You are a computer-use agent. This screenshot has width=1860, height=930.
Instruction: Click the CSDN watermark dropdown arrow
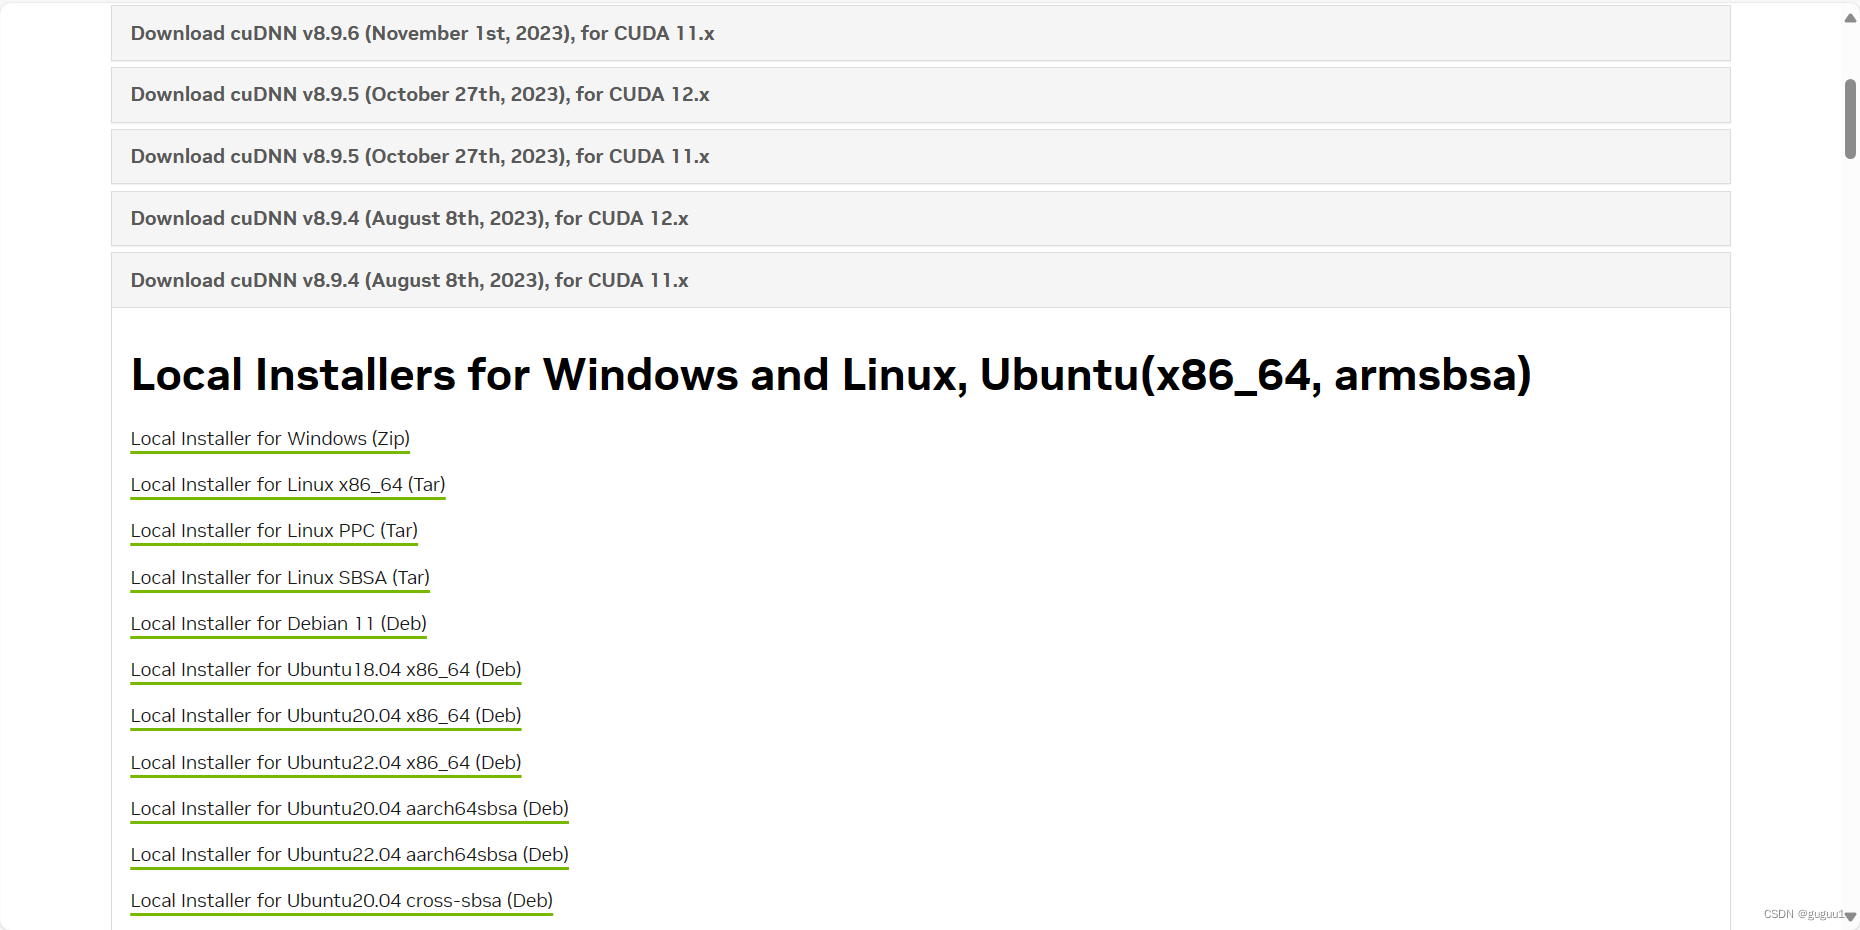[x=1852, y=916]
